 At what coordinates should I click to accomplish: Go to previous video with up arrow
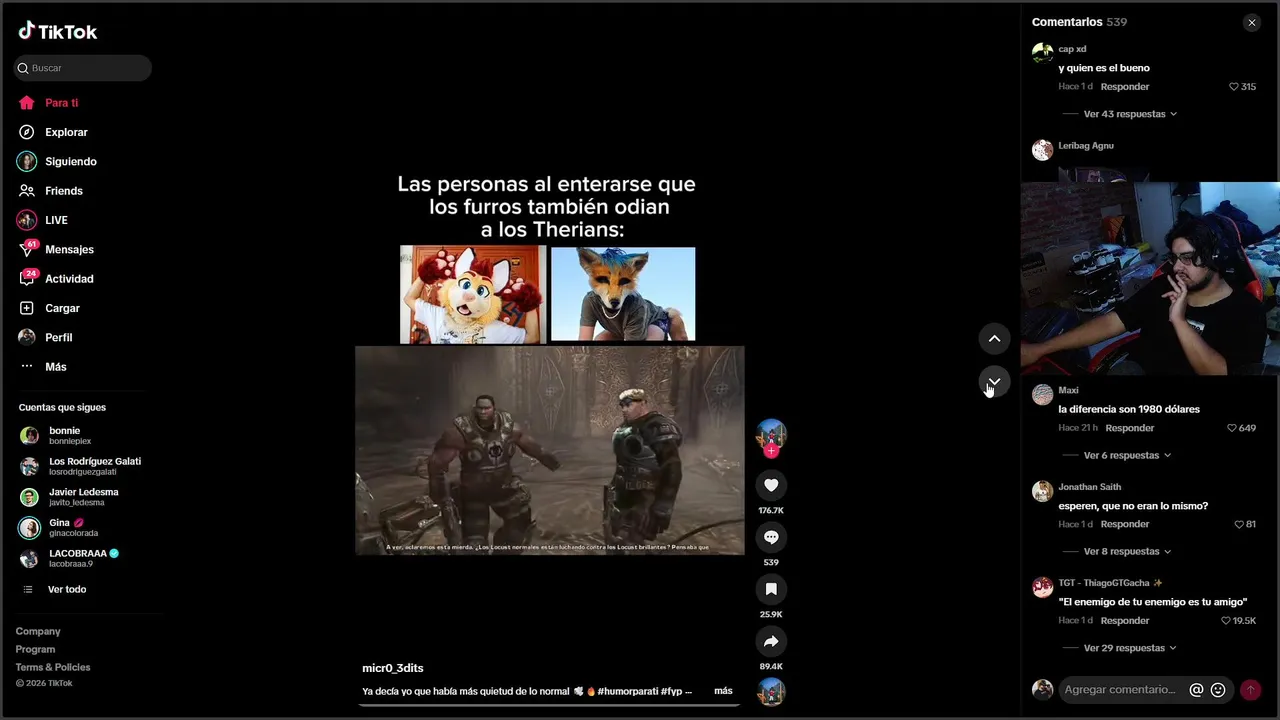point(994,338)
